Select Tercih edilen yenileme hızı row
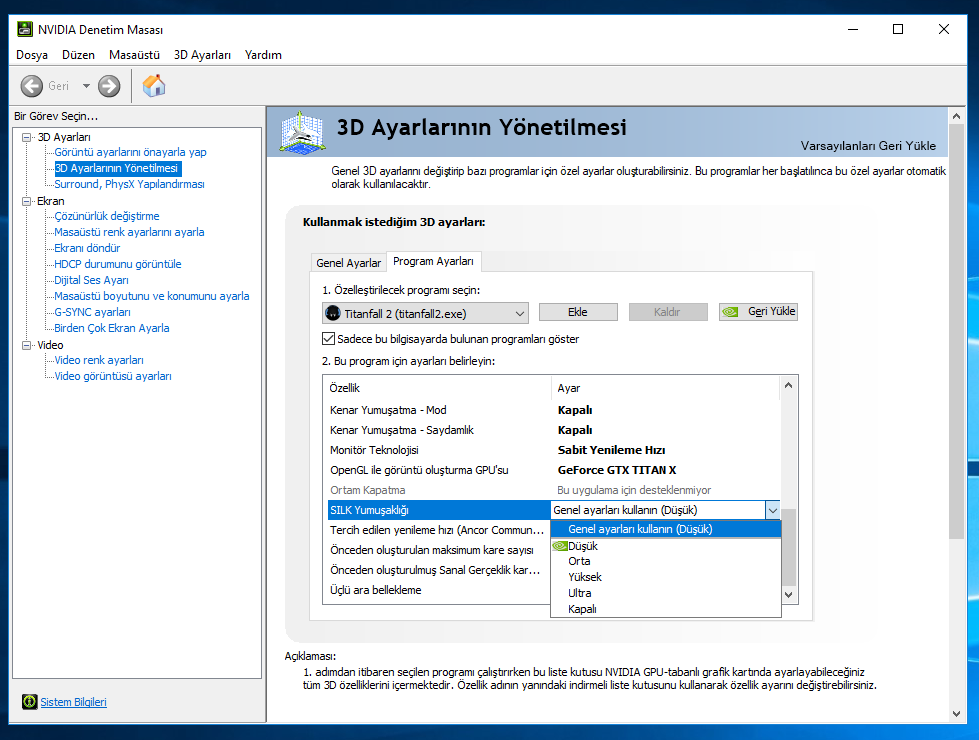The image size is (979, 740). click(x=437, y=530)
